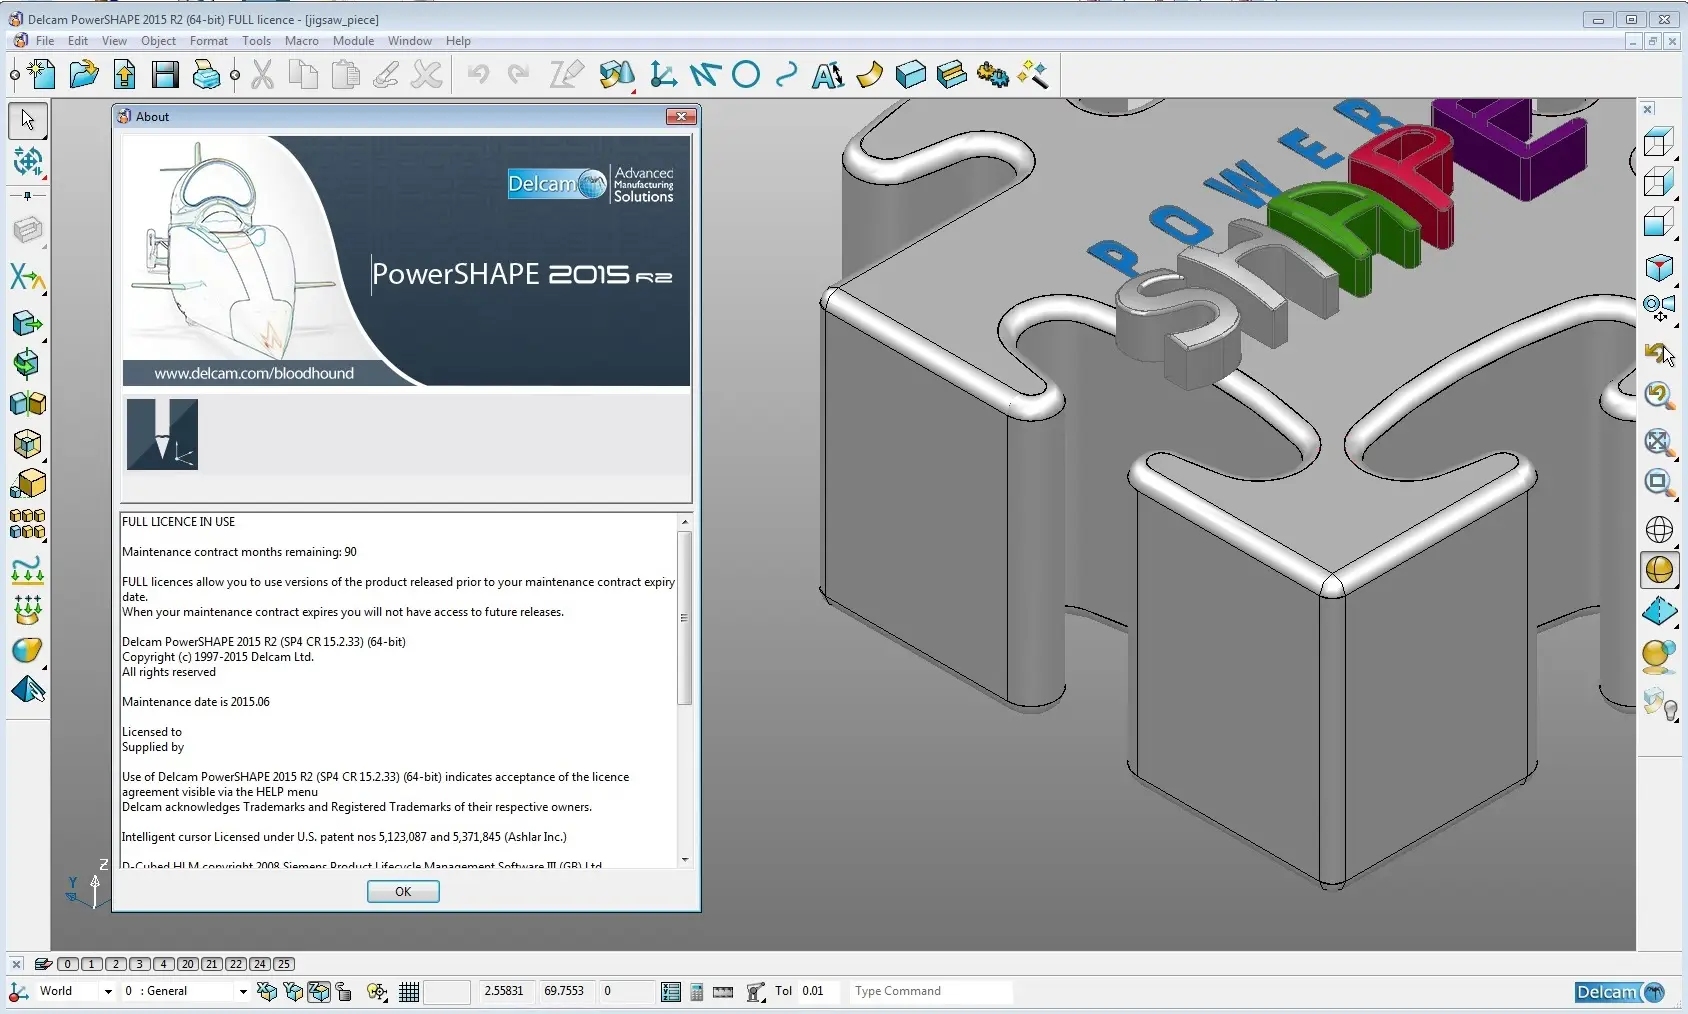This screenshot has width=1688, height=1014.
Task: Toggle level 24 button
Action: point(259,964)
